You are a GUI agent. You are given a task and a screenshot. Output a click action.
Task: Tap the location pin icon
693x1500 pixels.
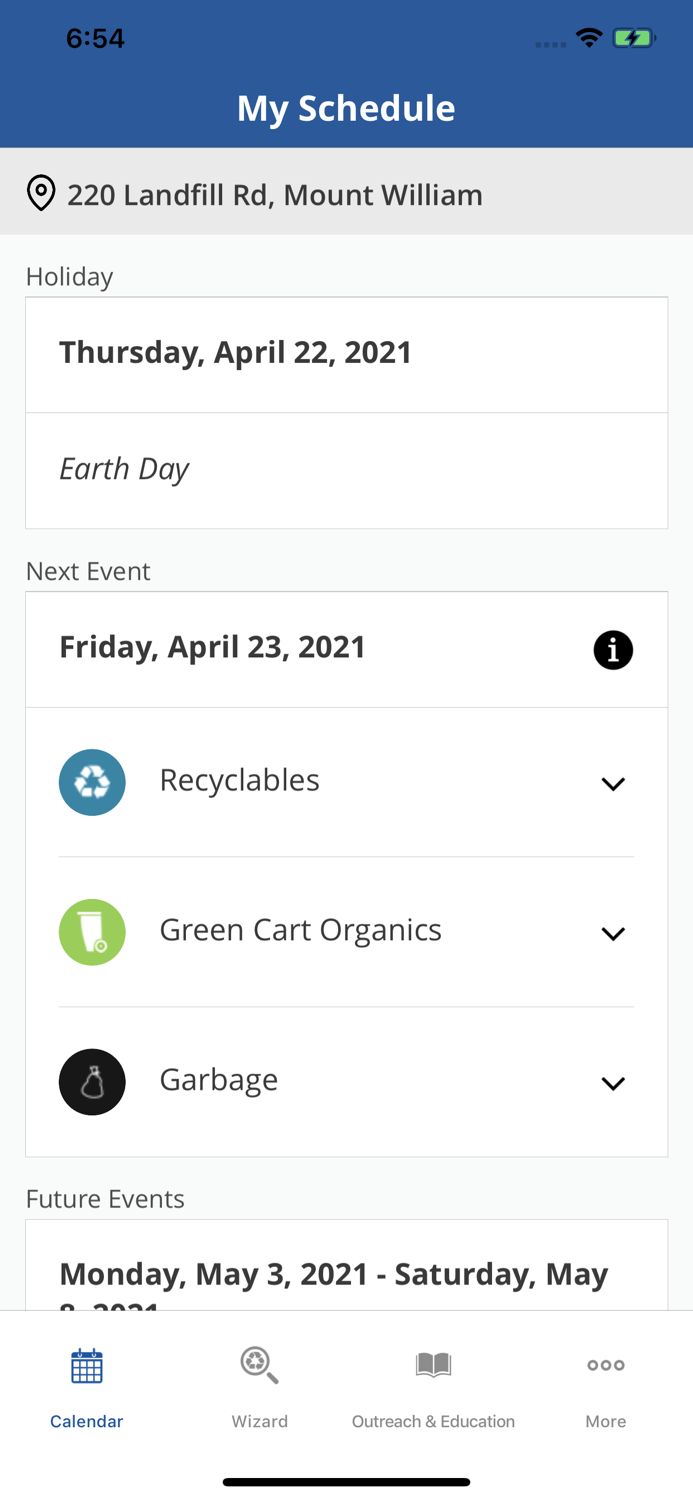(x=41, y=193)
